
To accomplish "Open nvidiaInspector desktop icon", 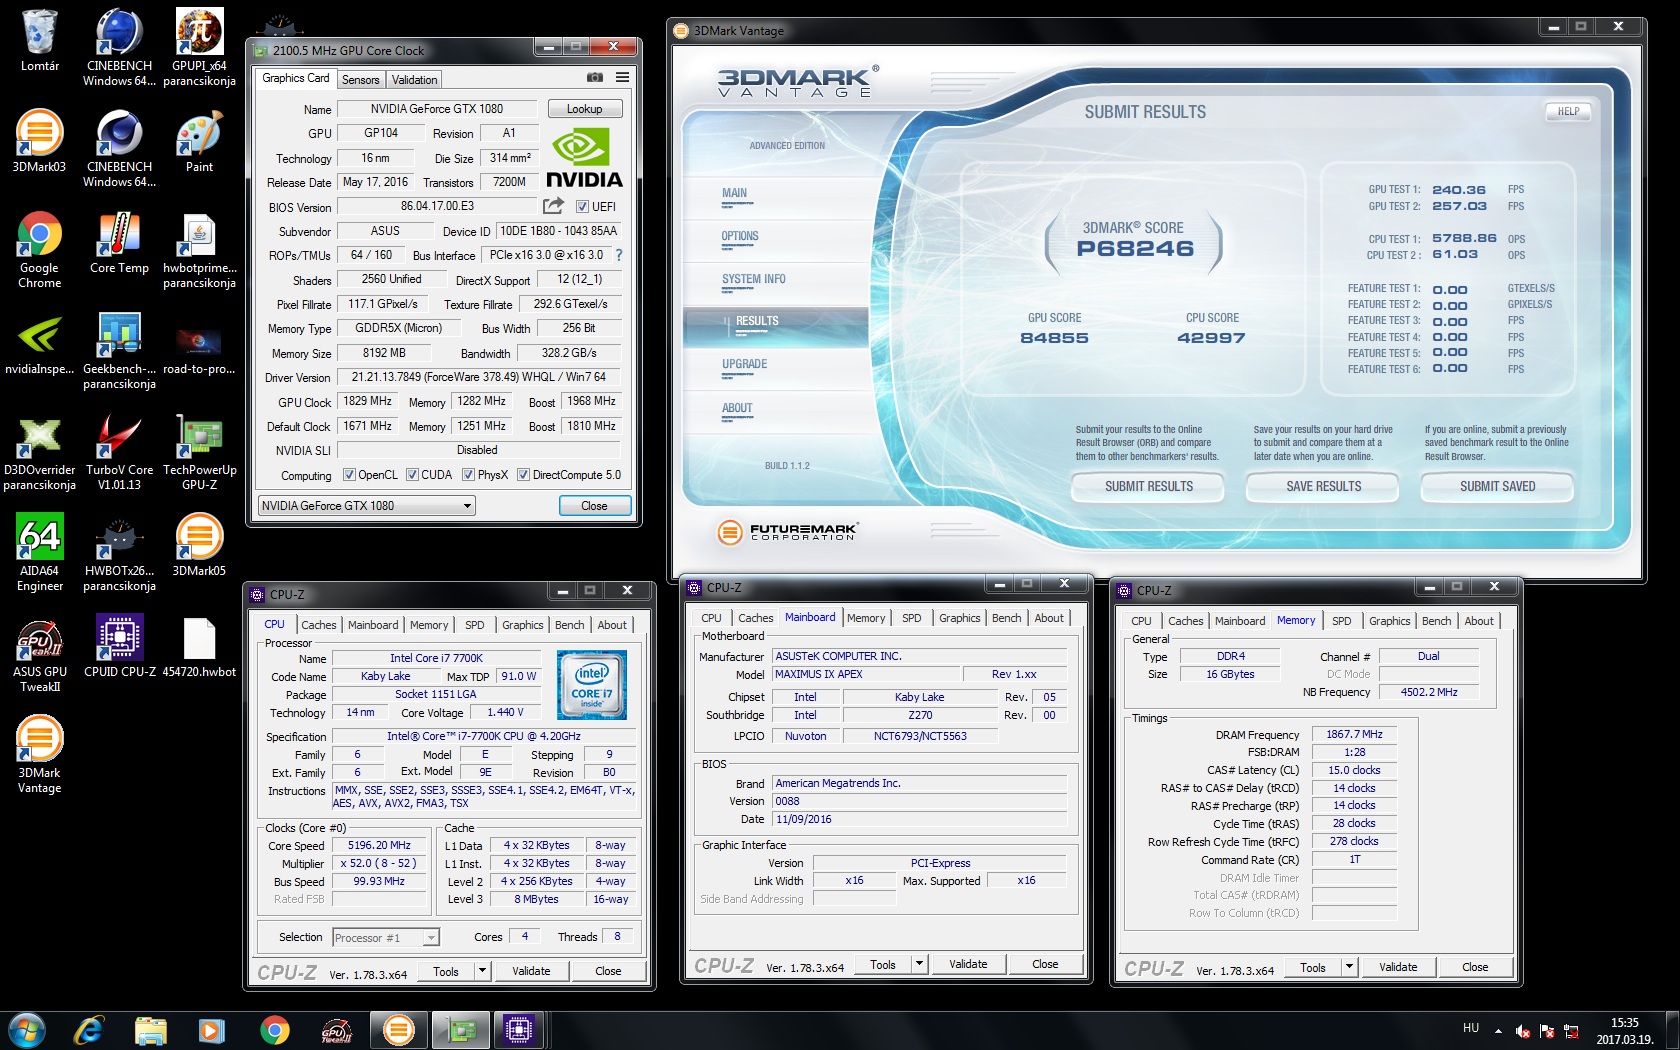I will 39,343.
